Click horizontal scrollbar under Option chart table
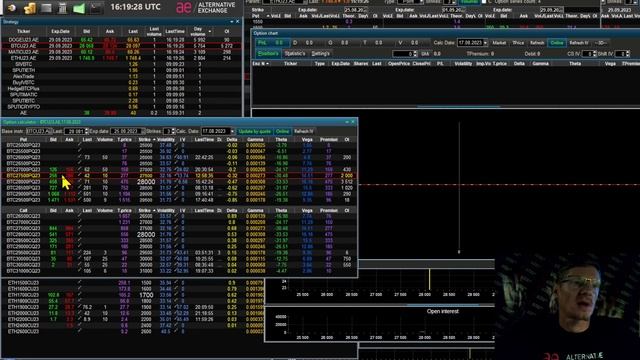Screen dimensions: 640x360 click(x=458, y=107)
